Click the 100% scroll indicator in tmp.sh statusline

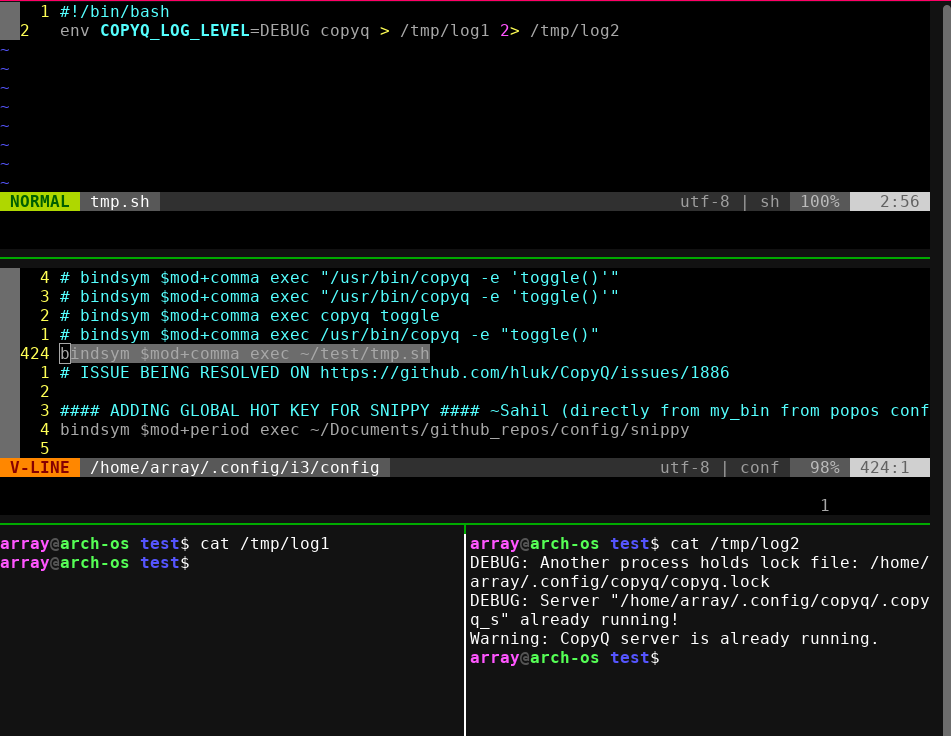(x=819, y=201)
